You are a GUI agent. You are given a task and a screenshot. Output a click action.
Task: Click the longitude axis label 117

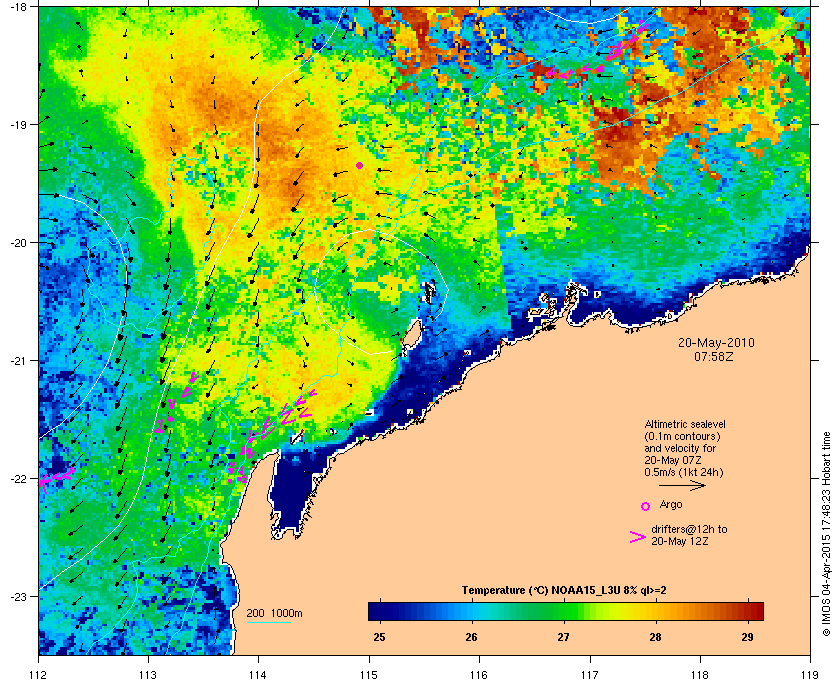pyautogui.click(x=590, y=674)
